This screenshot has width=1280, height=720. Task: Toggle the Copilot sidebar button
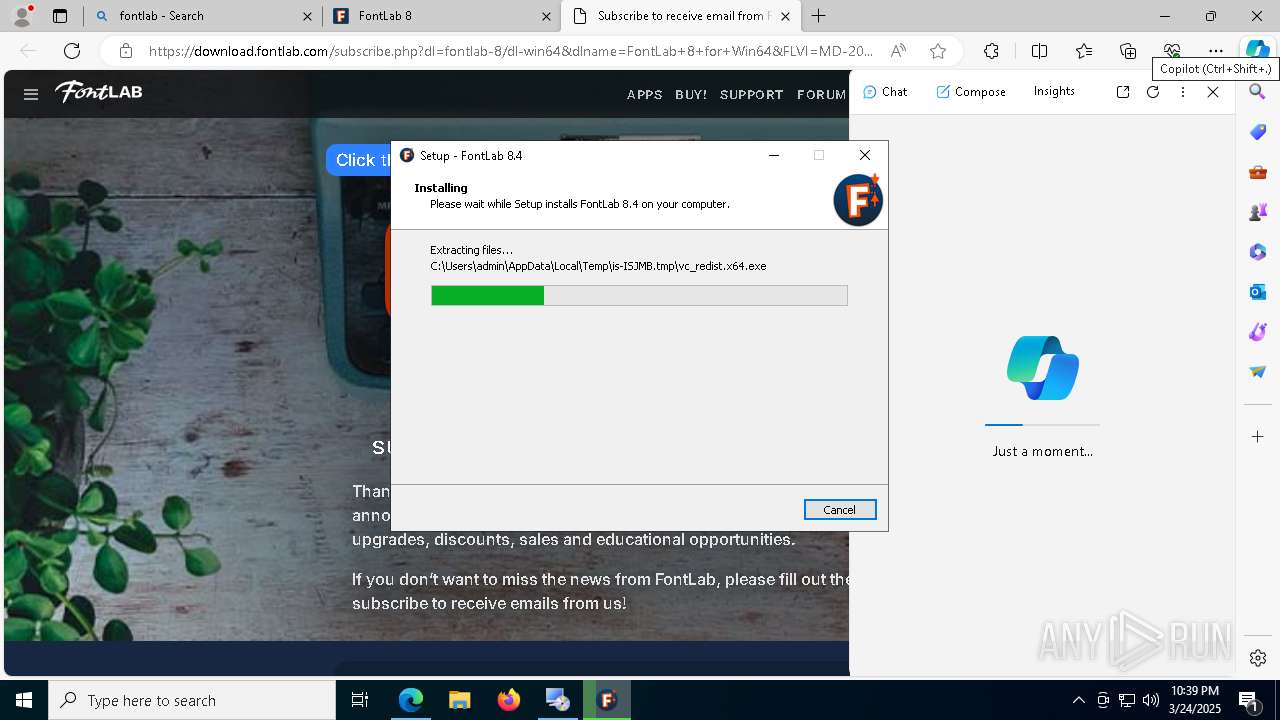1257,51
